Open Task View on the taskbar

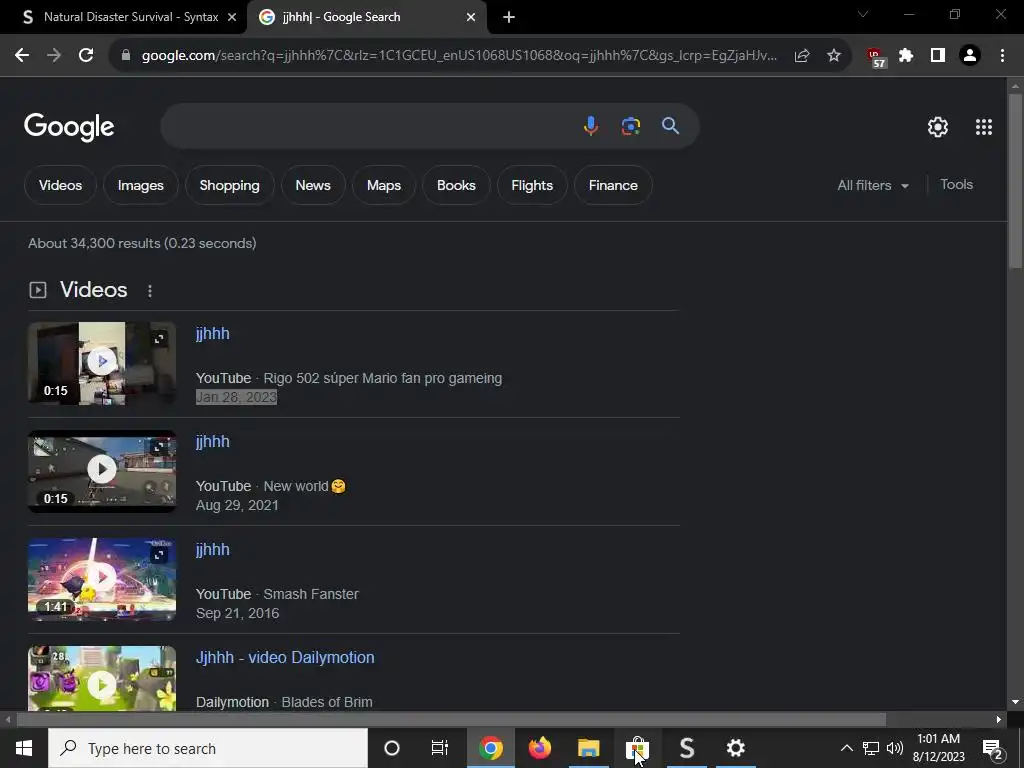440,748
